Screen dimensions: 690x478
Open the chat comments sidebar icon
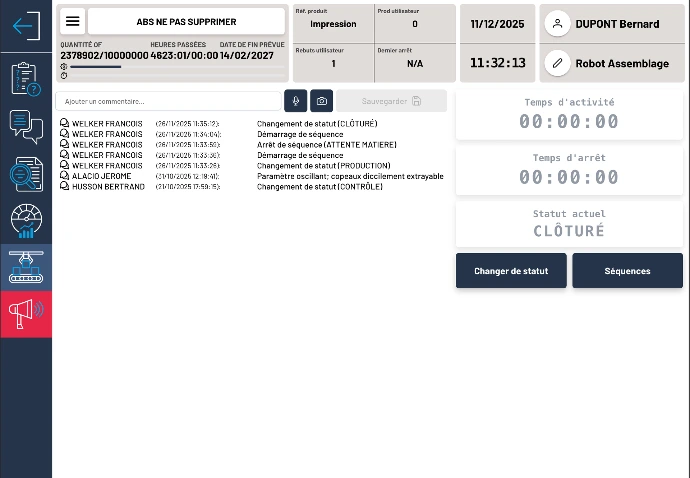point(25,126)
